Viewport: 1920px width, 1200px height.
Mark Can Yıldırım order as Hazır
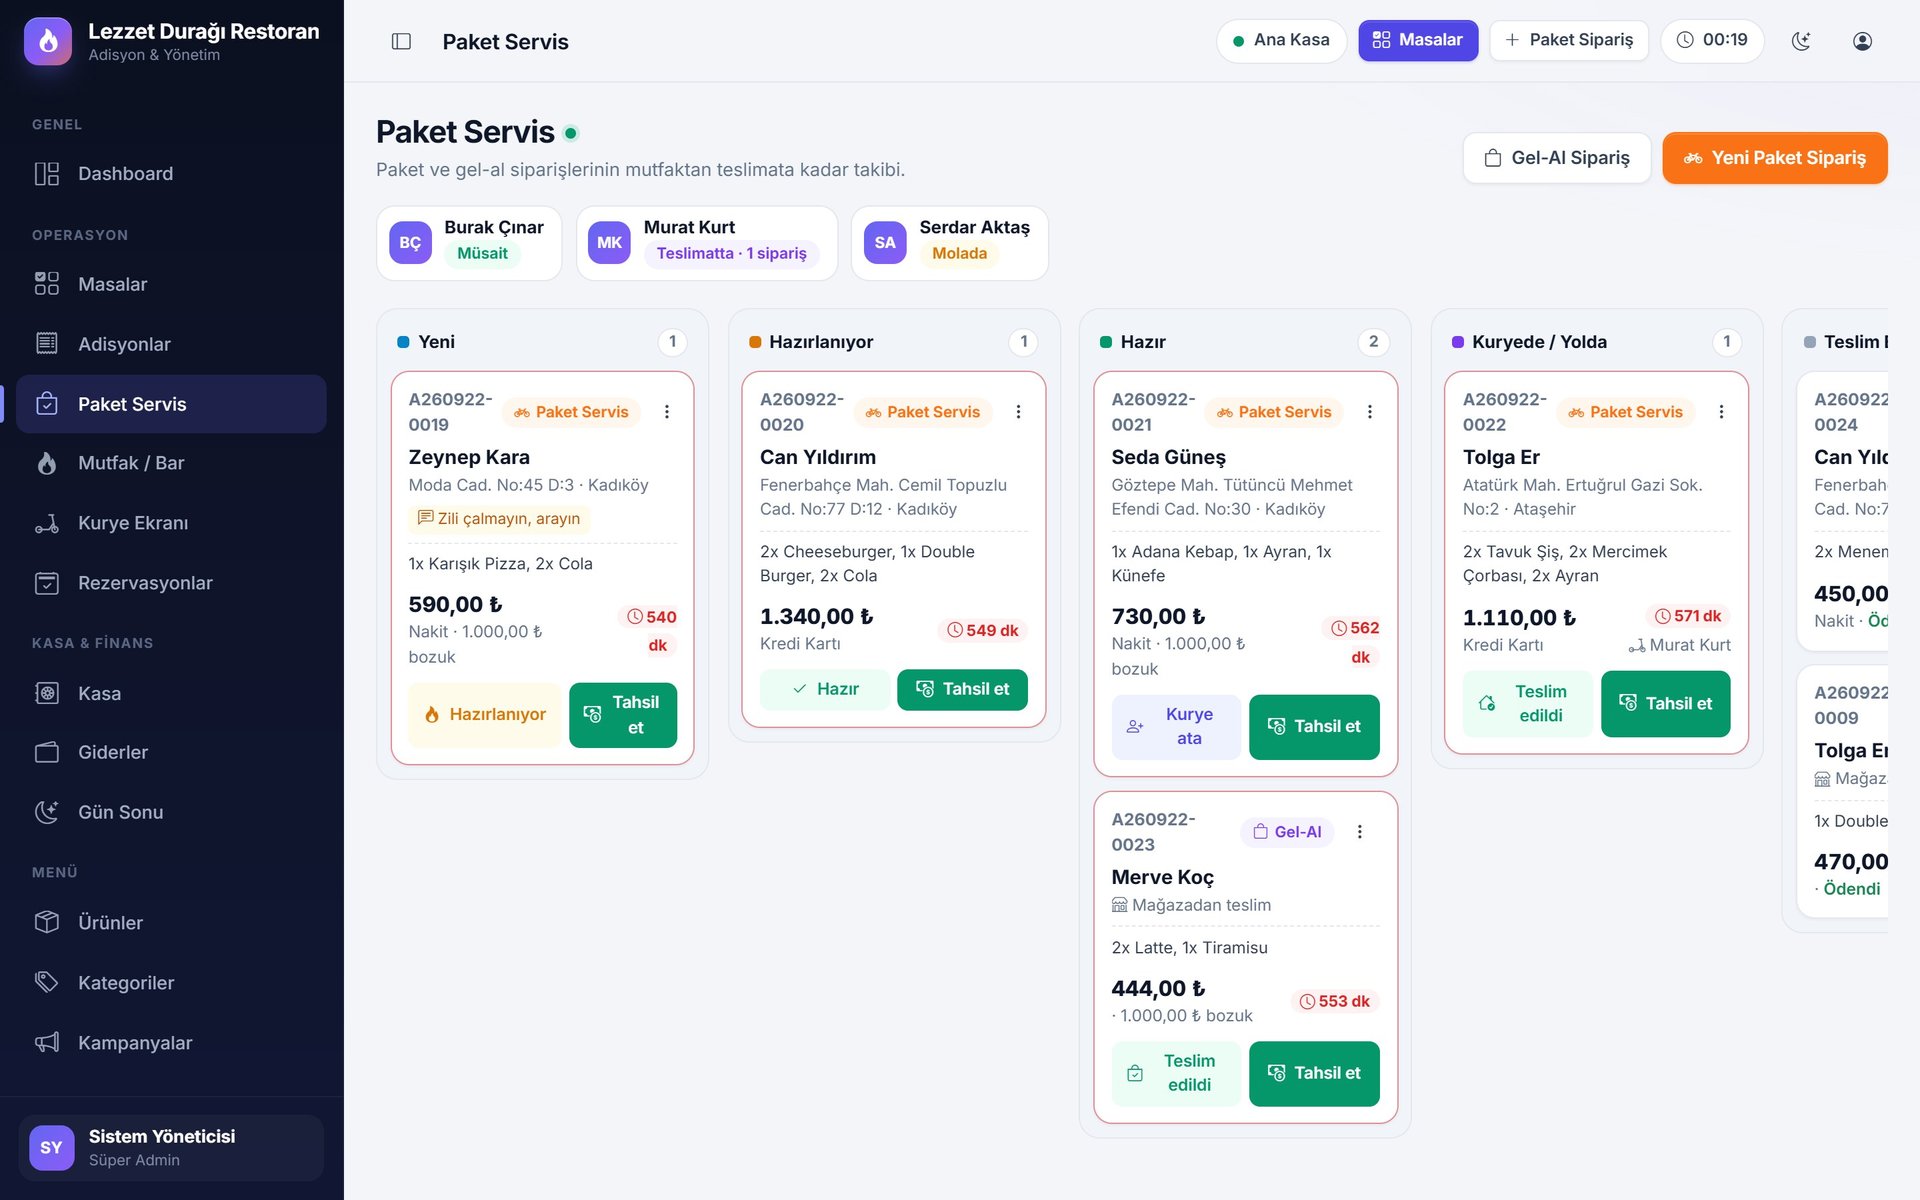pyautogui.click(x=824, y=689)
